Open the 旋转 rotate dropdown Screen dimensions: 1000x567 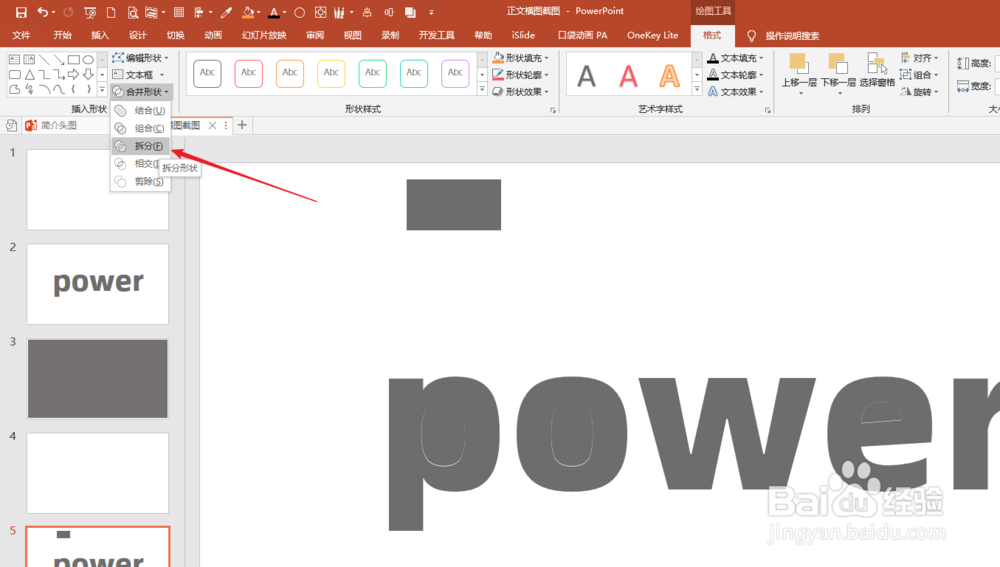920,92
